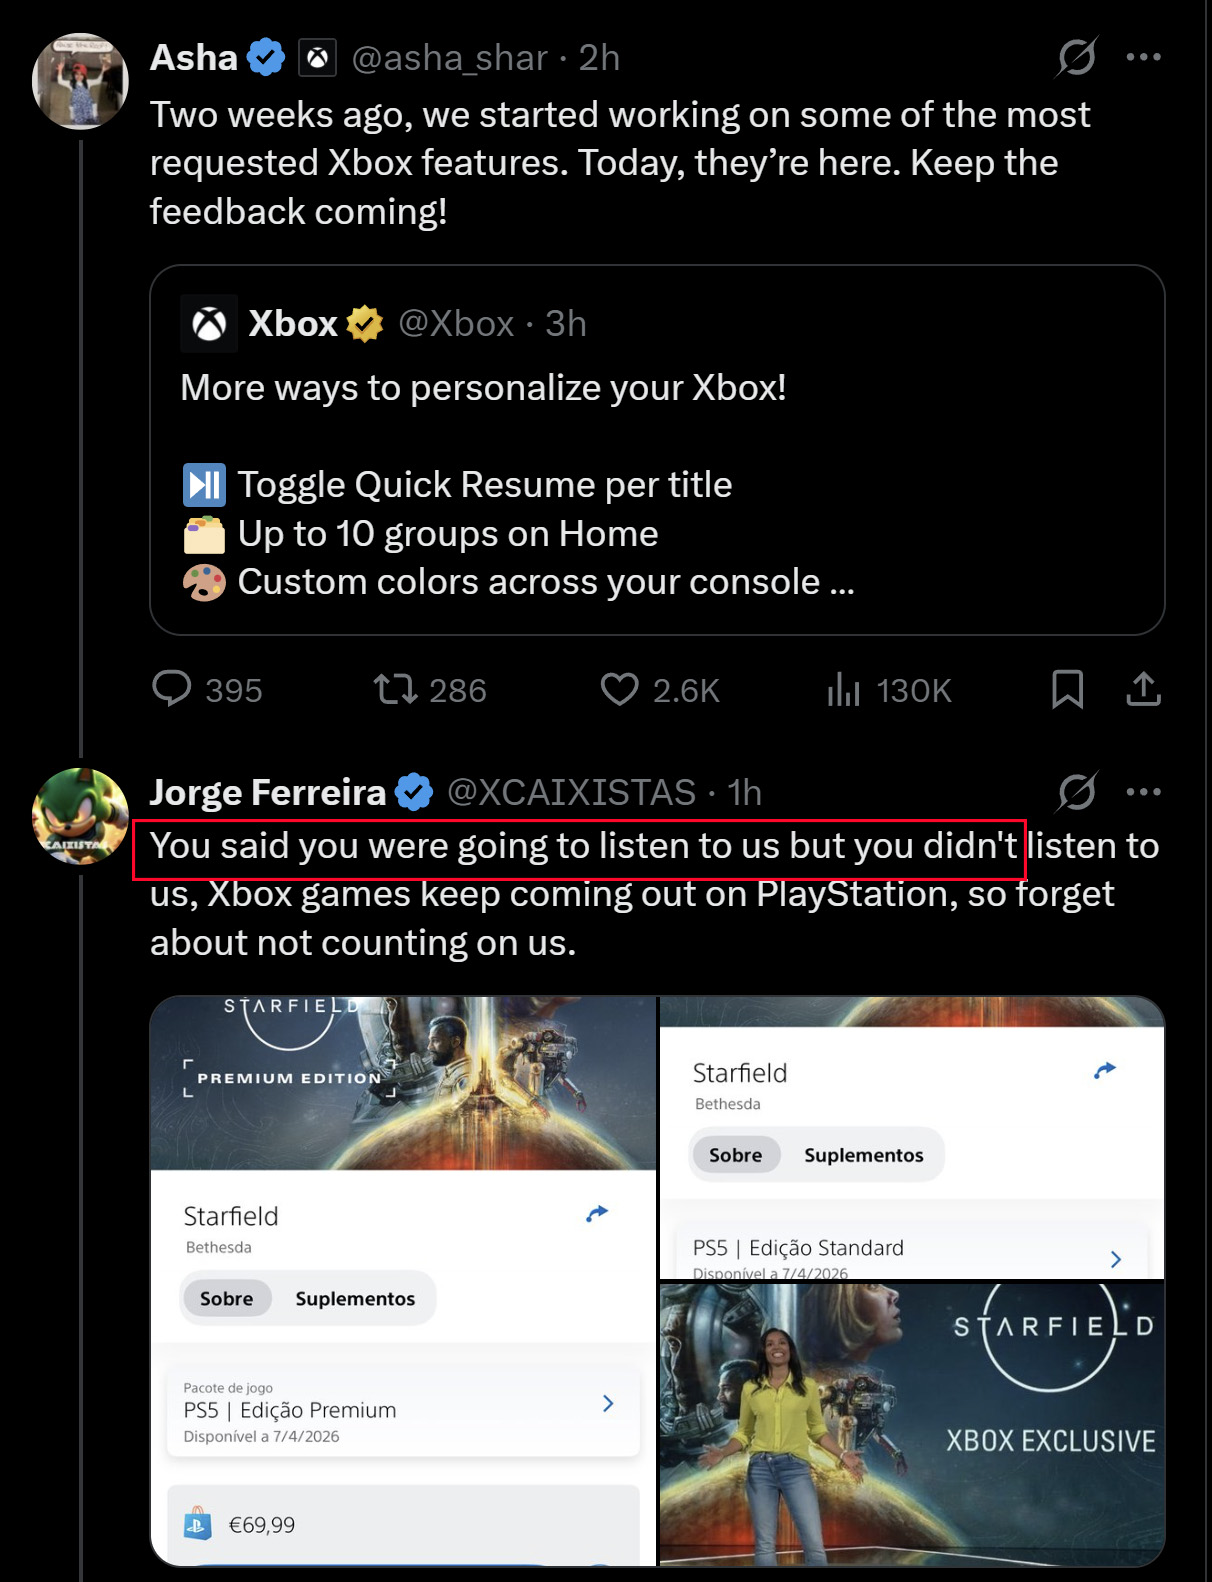The image size is (1212, 1582).
Task: View analytics showing 130K views
Action: (x=844, y=690)
